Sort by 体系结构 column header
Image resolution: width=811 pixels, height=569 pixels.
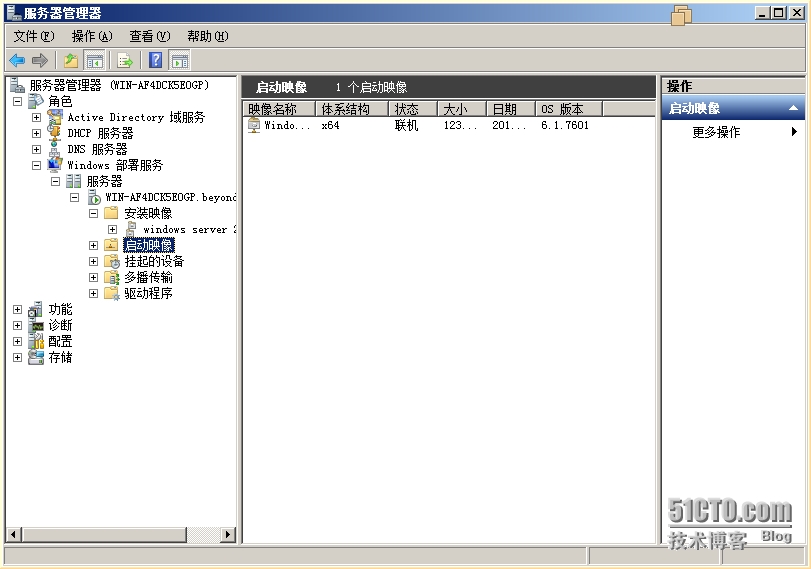[x=352, y=109]
